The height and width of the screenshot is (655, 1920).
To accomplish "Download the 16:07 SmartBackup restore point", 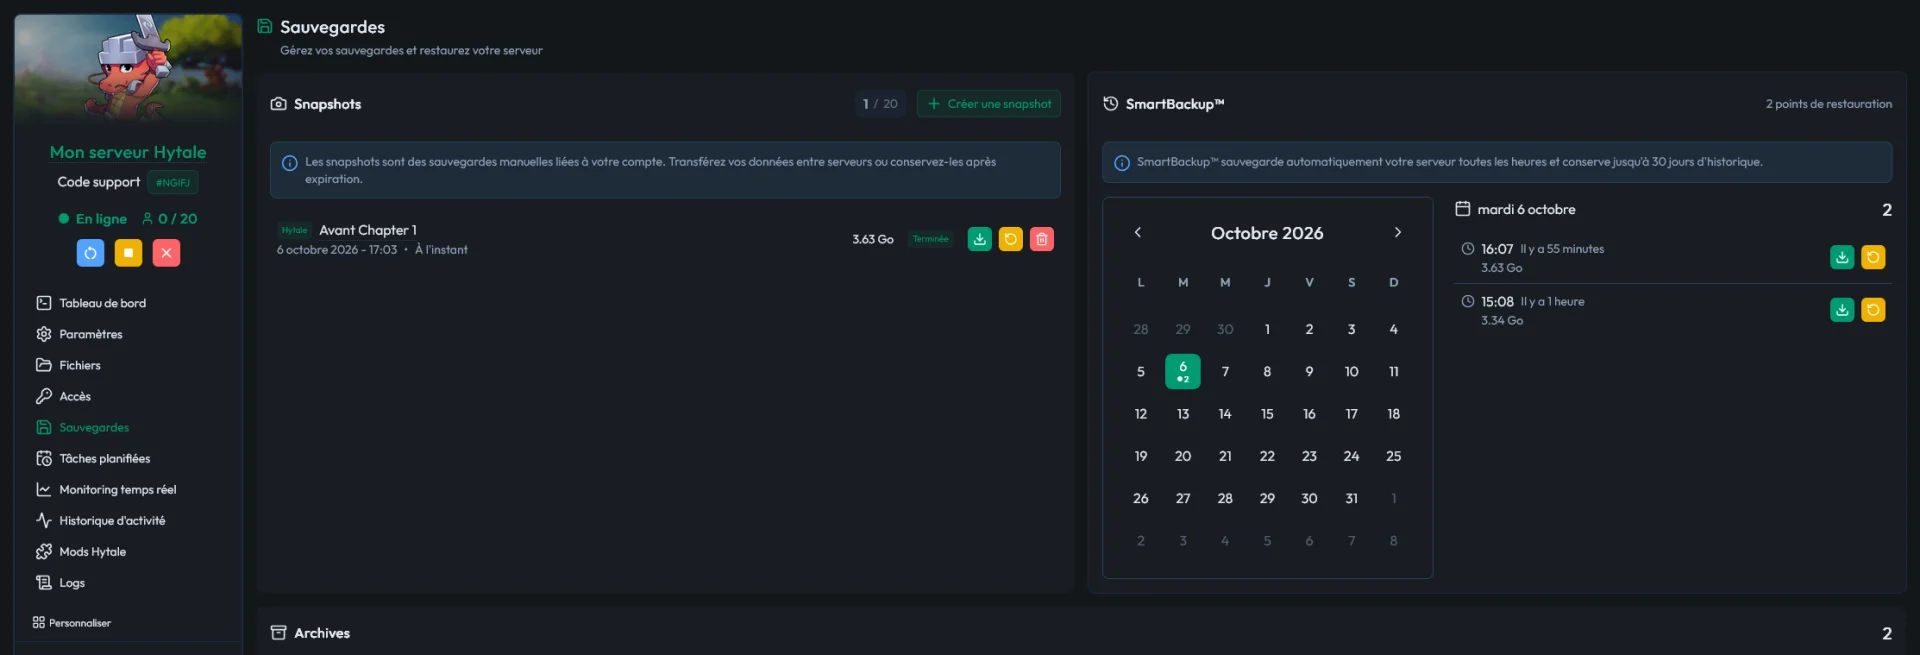I will click(1842, 257).
